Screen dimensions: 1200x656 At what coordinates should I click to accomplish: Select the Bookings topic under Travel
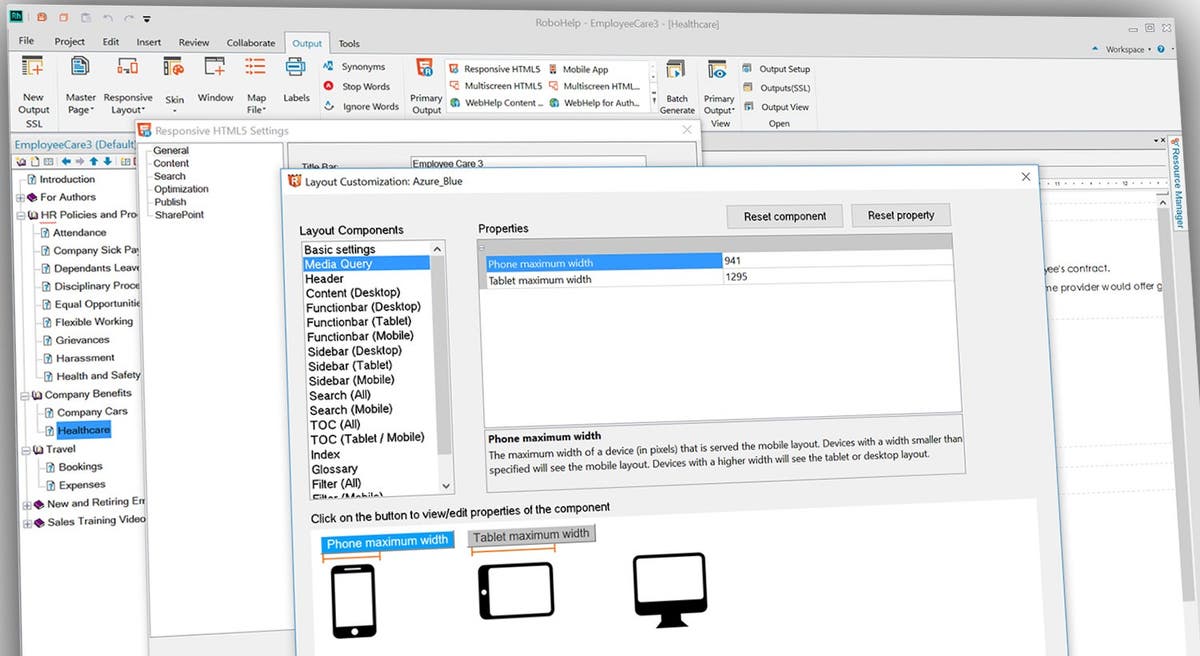[80, 466]
